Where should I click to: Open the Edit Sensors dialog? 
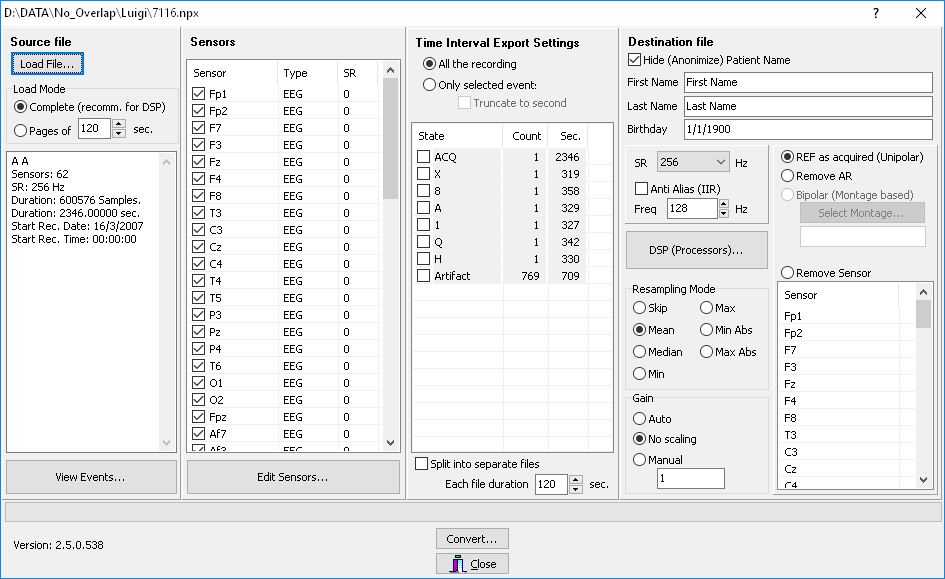pos(293,477)
